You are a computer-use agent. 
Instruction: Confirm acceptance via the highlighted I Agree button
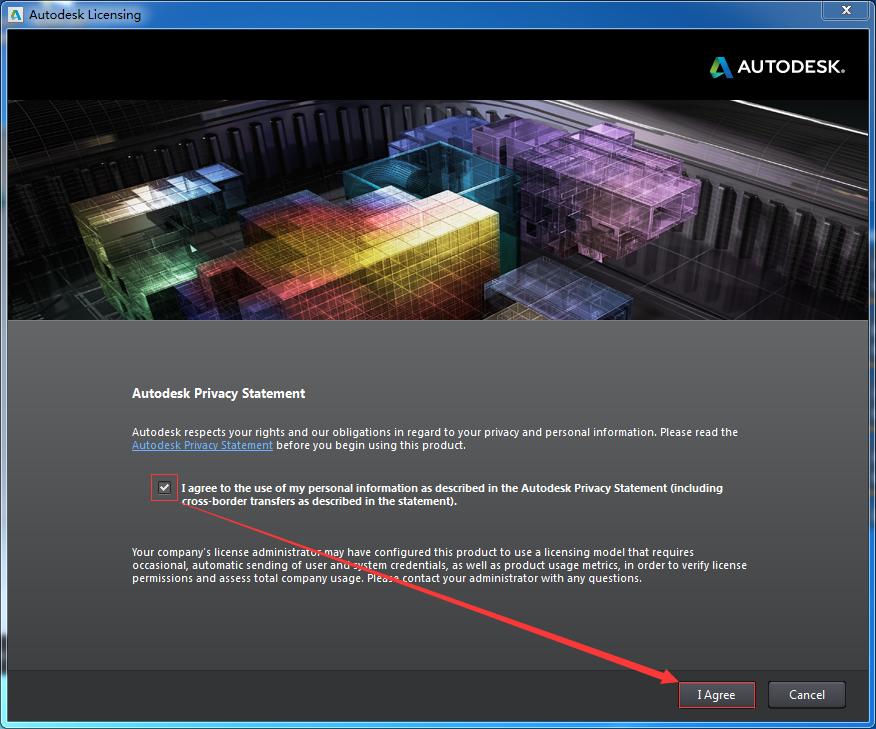point(716,694)
